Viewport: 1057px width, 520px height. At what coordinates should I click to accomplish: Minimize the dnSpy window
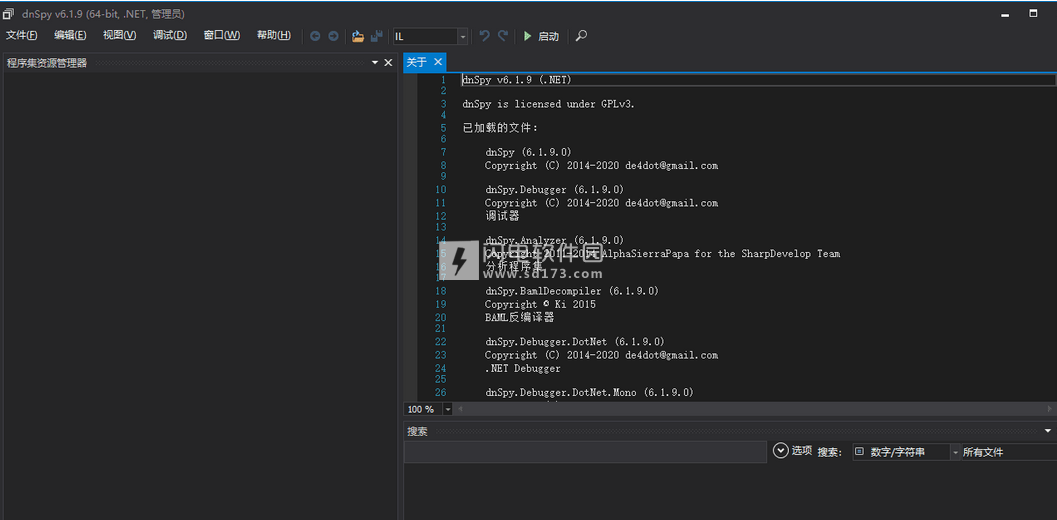tap(1005, 14)
